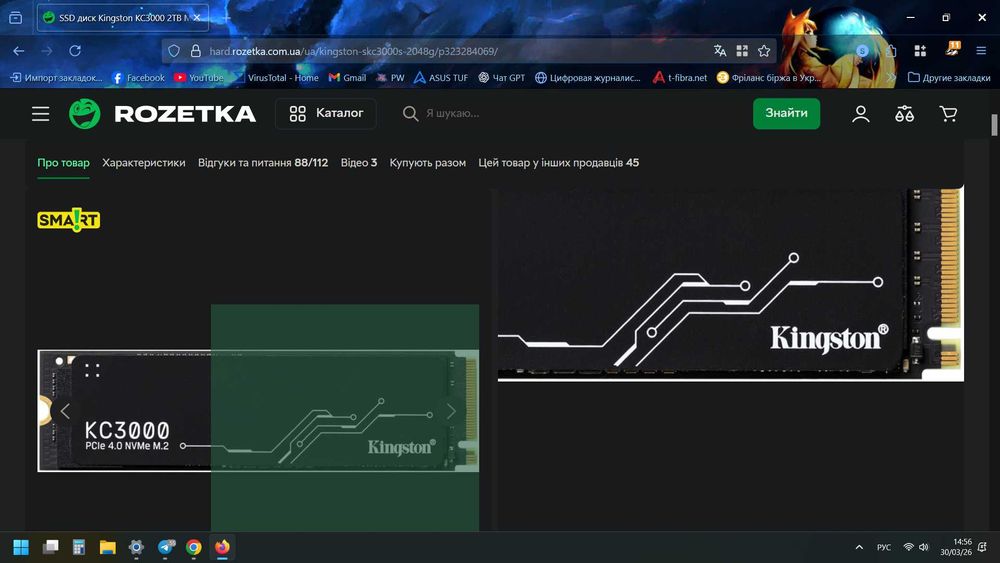This screenshot has height=563, width=1000.
Task: Click the SMART badge
Action: 69,220
